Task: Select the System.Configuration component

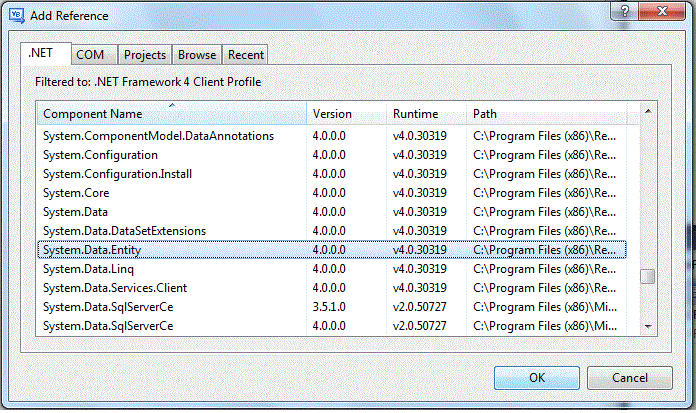Action: pyautogui.click(x=332, y=155)
